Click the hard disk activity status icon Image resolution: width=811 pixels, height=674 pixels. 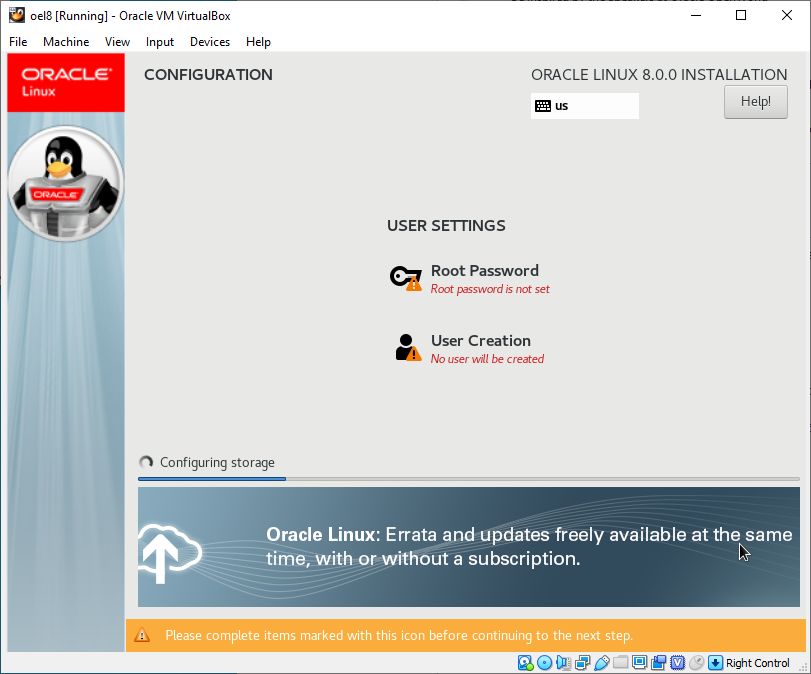(x=525, y=663)
